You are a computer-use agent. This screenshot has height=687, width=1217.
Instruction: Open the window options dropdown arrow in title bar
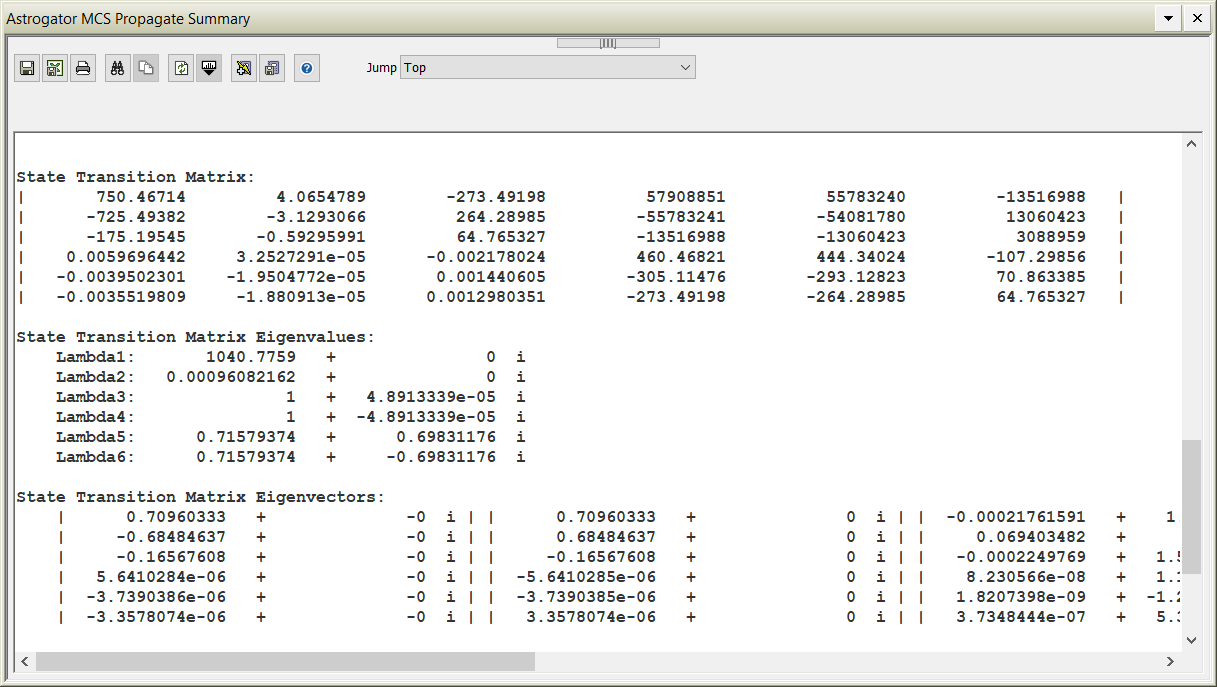[1168, 18]
